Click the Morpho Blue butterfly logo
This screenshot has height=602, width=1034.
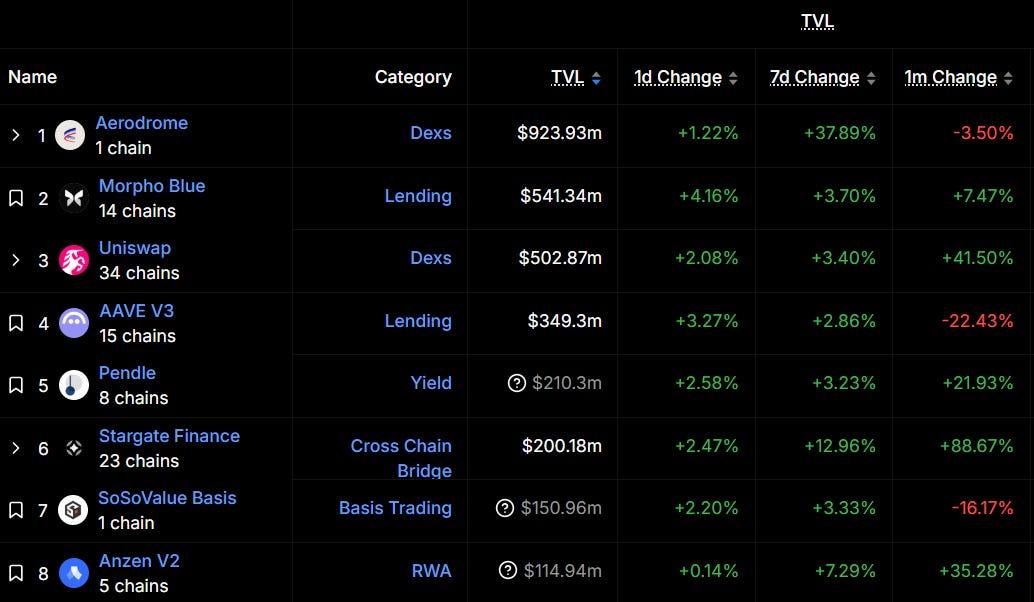74,198
